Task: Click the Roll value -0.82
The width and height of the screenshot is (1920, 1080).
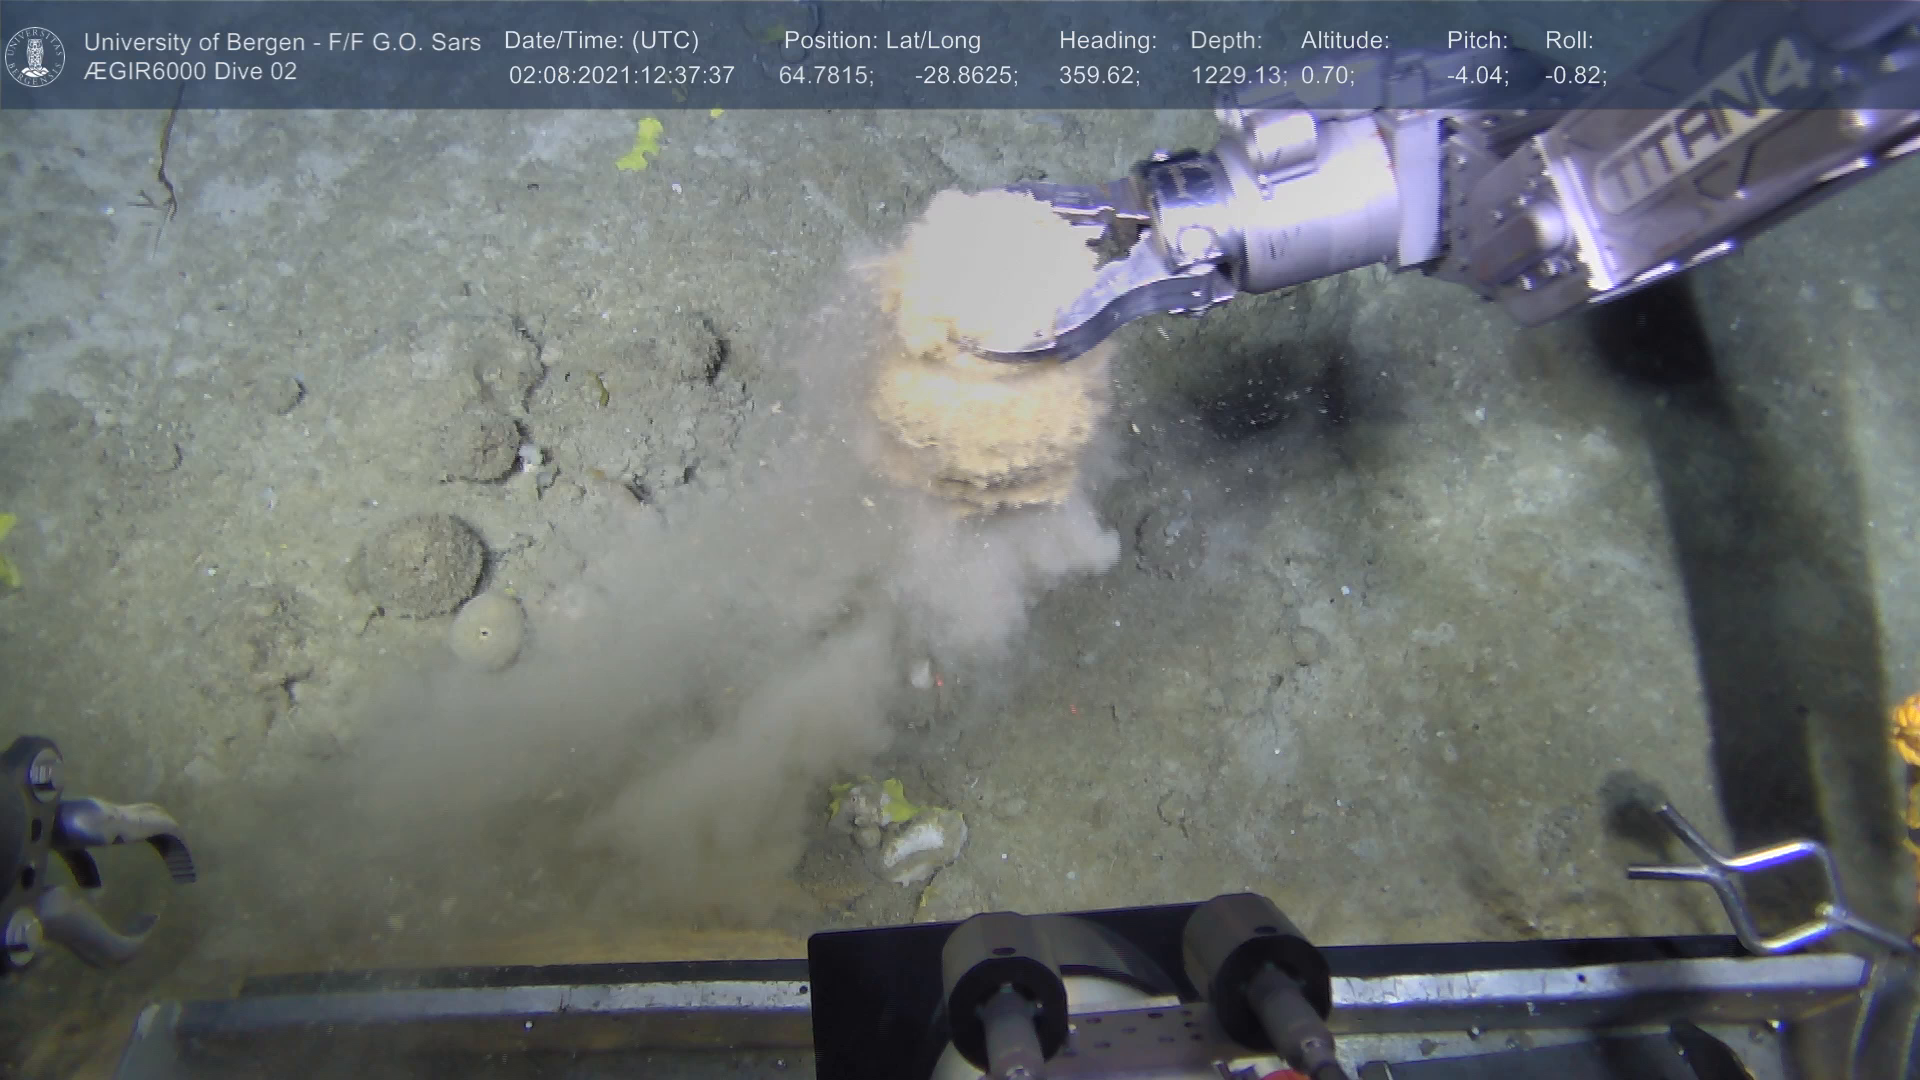Action: (x=1575, y=76)
